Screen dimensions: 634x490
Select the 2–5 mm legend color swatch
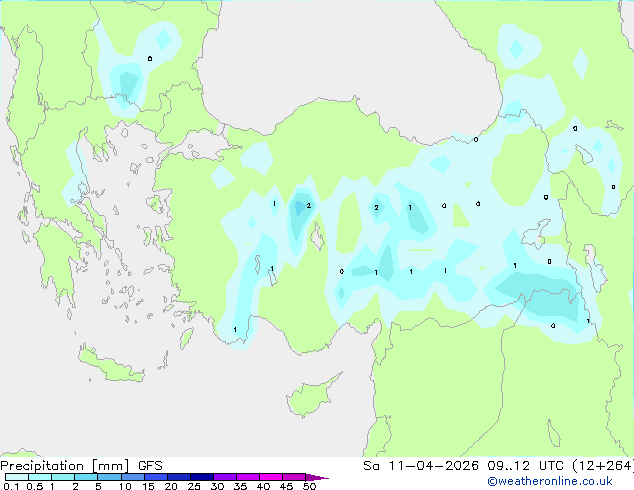coord(86,477)
